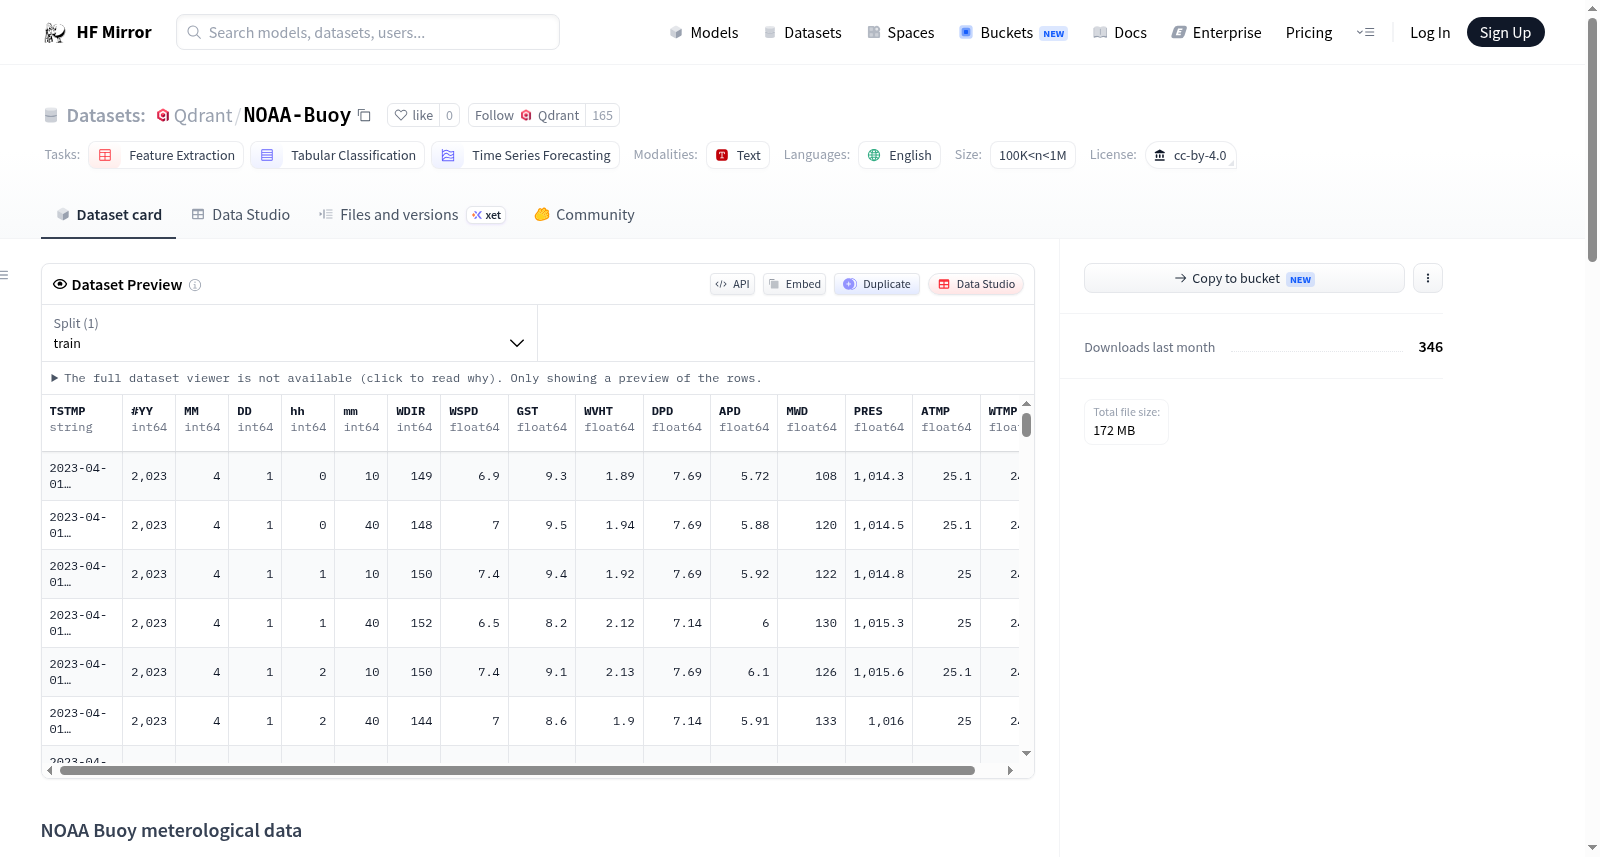Click the Enterprise nav icon
Screen dimensions: 1600x857
click(x=1179, y=32)
